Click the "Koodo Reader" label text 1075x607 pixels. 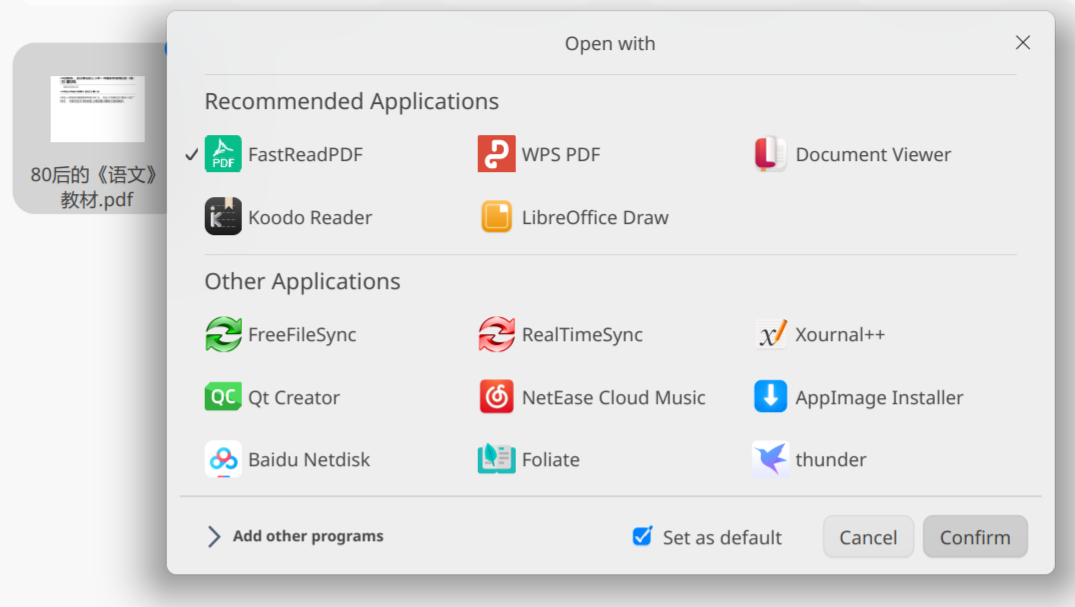click(x=310, y=217)
